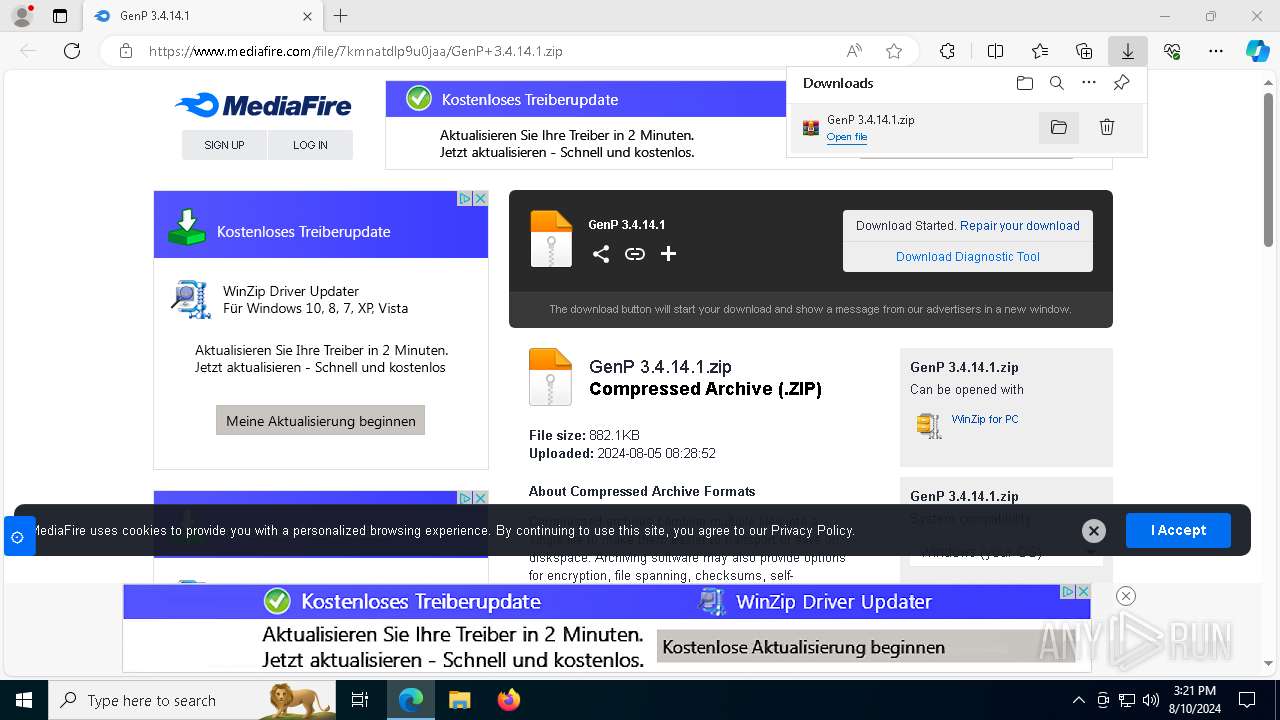Open more options in Downloads panel
This screenshot has width=1280, height=720.
click(x=1089, y=83)
